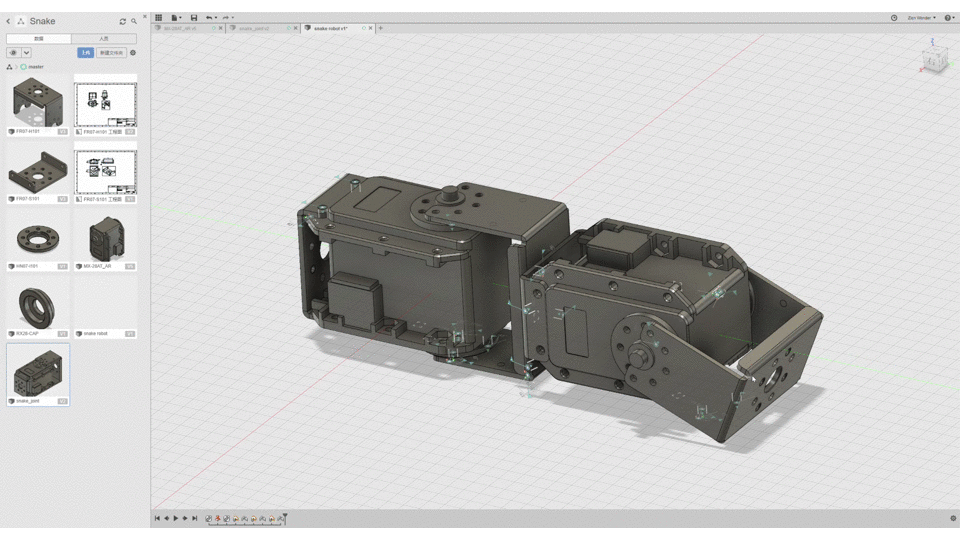Click the version badge on snake_joint
The height and width of the screenshot is (540, 960).
pos(62,401)
